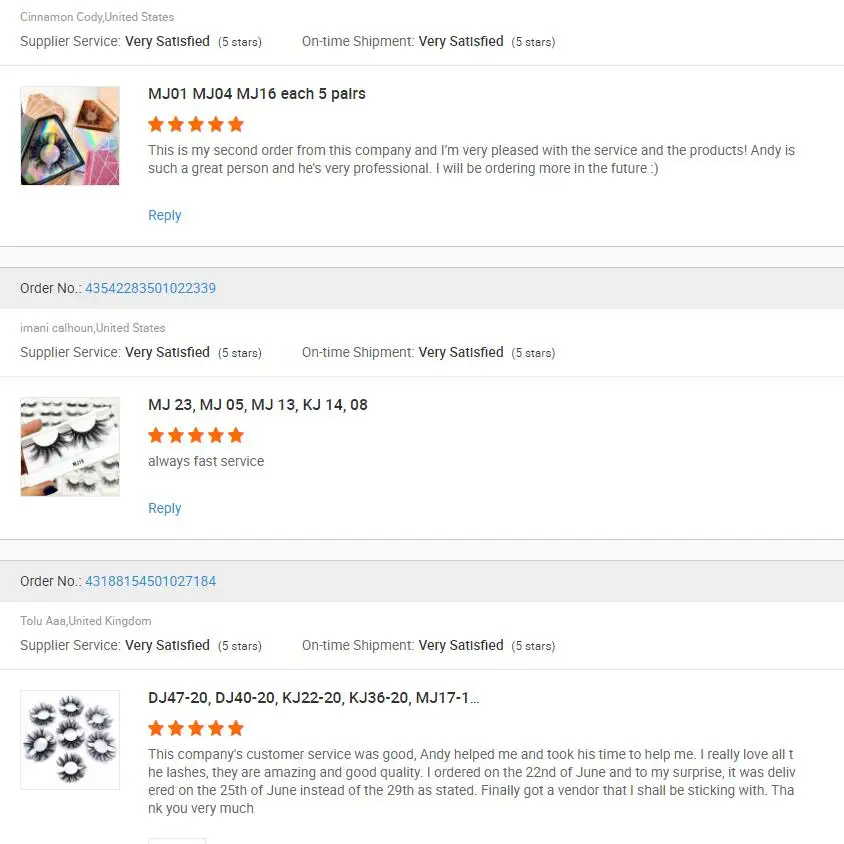Viewport: 844px width, 844px height.
Task: Open order number 43542283501022339
Action: pyautogui.click(x=150, y=288)
